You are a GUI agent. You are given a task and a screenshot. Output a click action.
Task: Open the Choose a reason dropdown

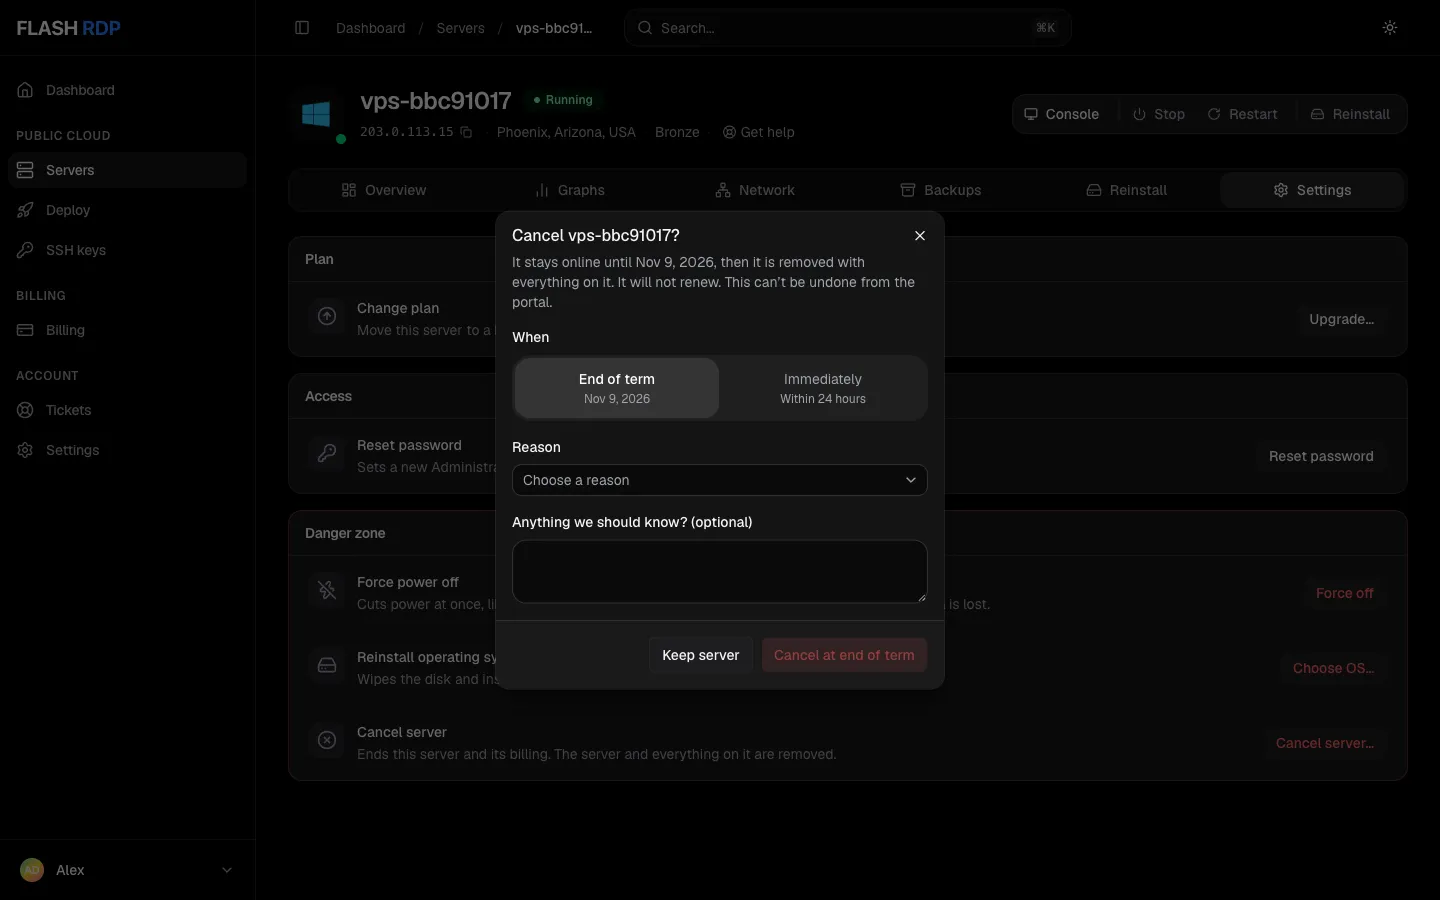720,480
